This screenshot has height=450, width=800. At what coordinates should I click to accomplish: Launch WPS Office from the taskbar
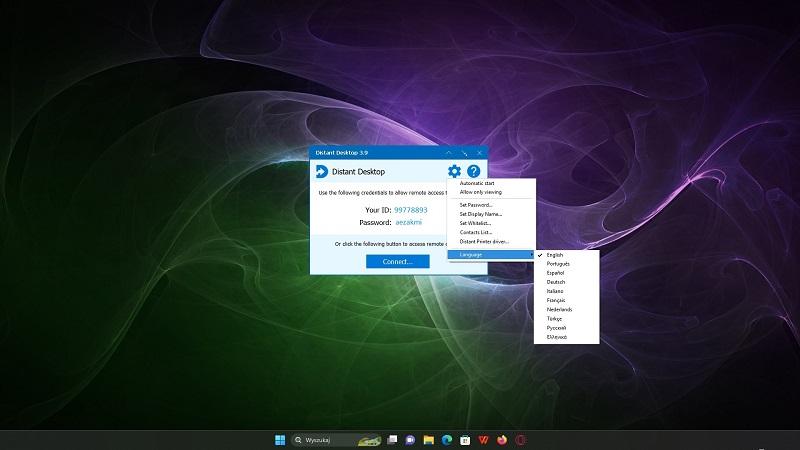(x=483, y=440)
